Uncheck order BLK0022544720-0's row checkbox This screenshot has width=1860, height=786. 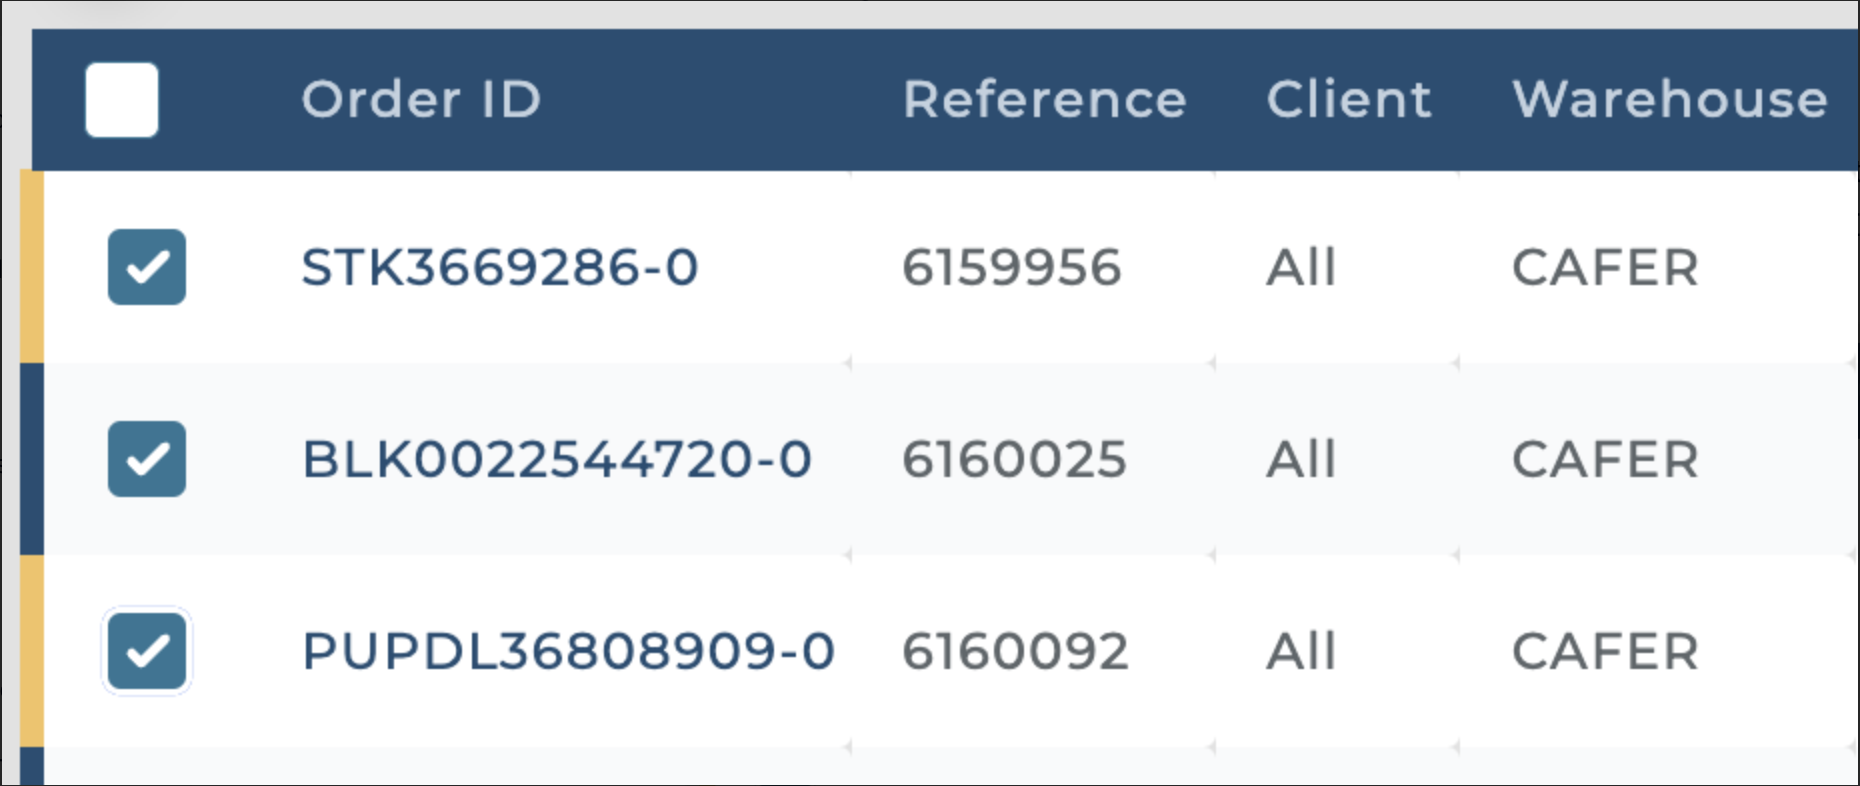pyautogui.click(x=146, y=459)
